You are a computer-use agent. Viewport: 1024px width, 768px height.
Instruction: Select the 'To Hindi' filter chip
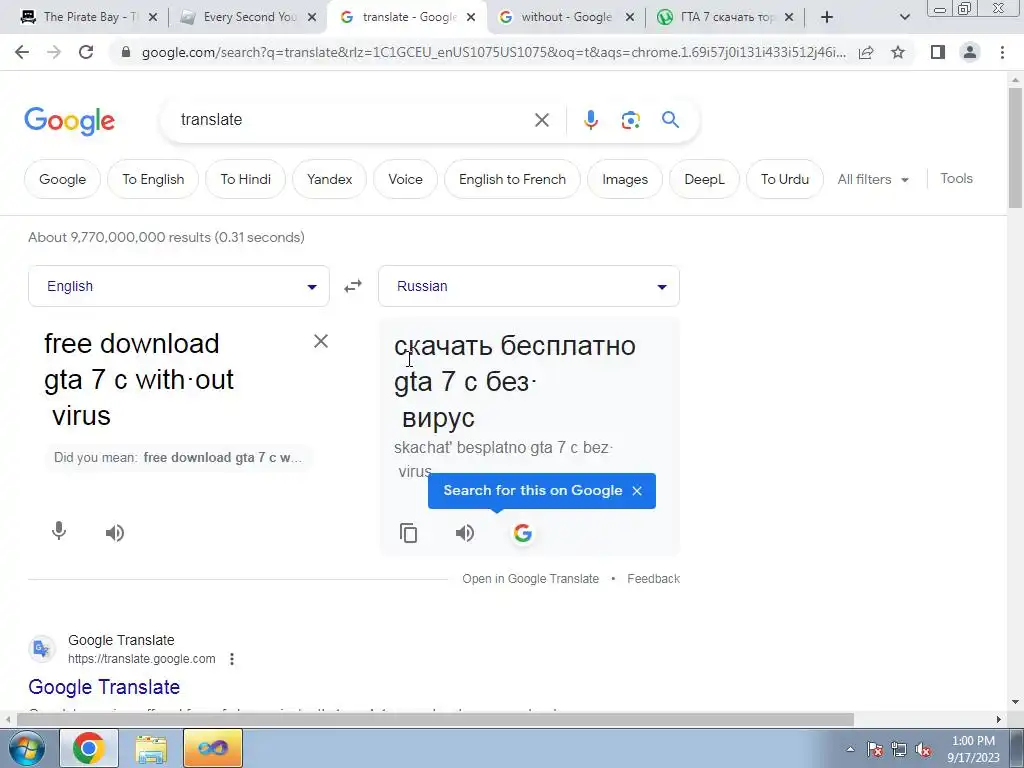tap(246, 179)
